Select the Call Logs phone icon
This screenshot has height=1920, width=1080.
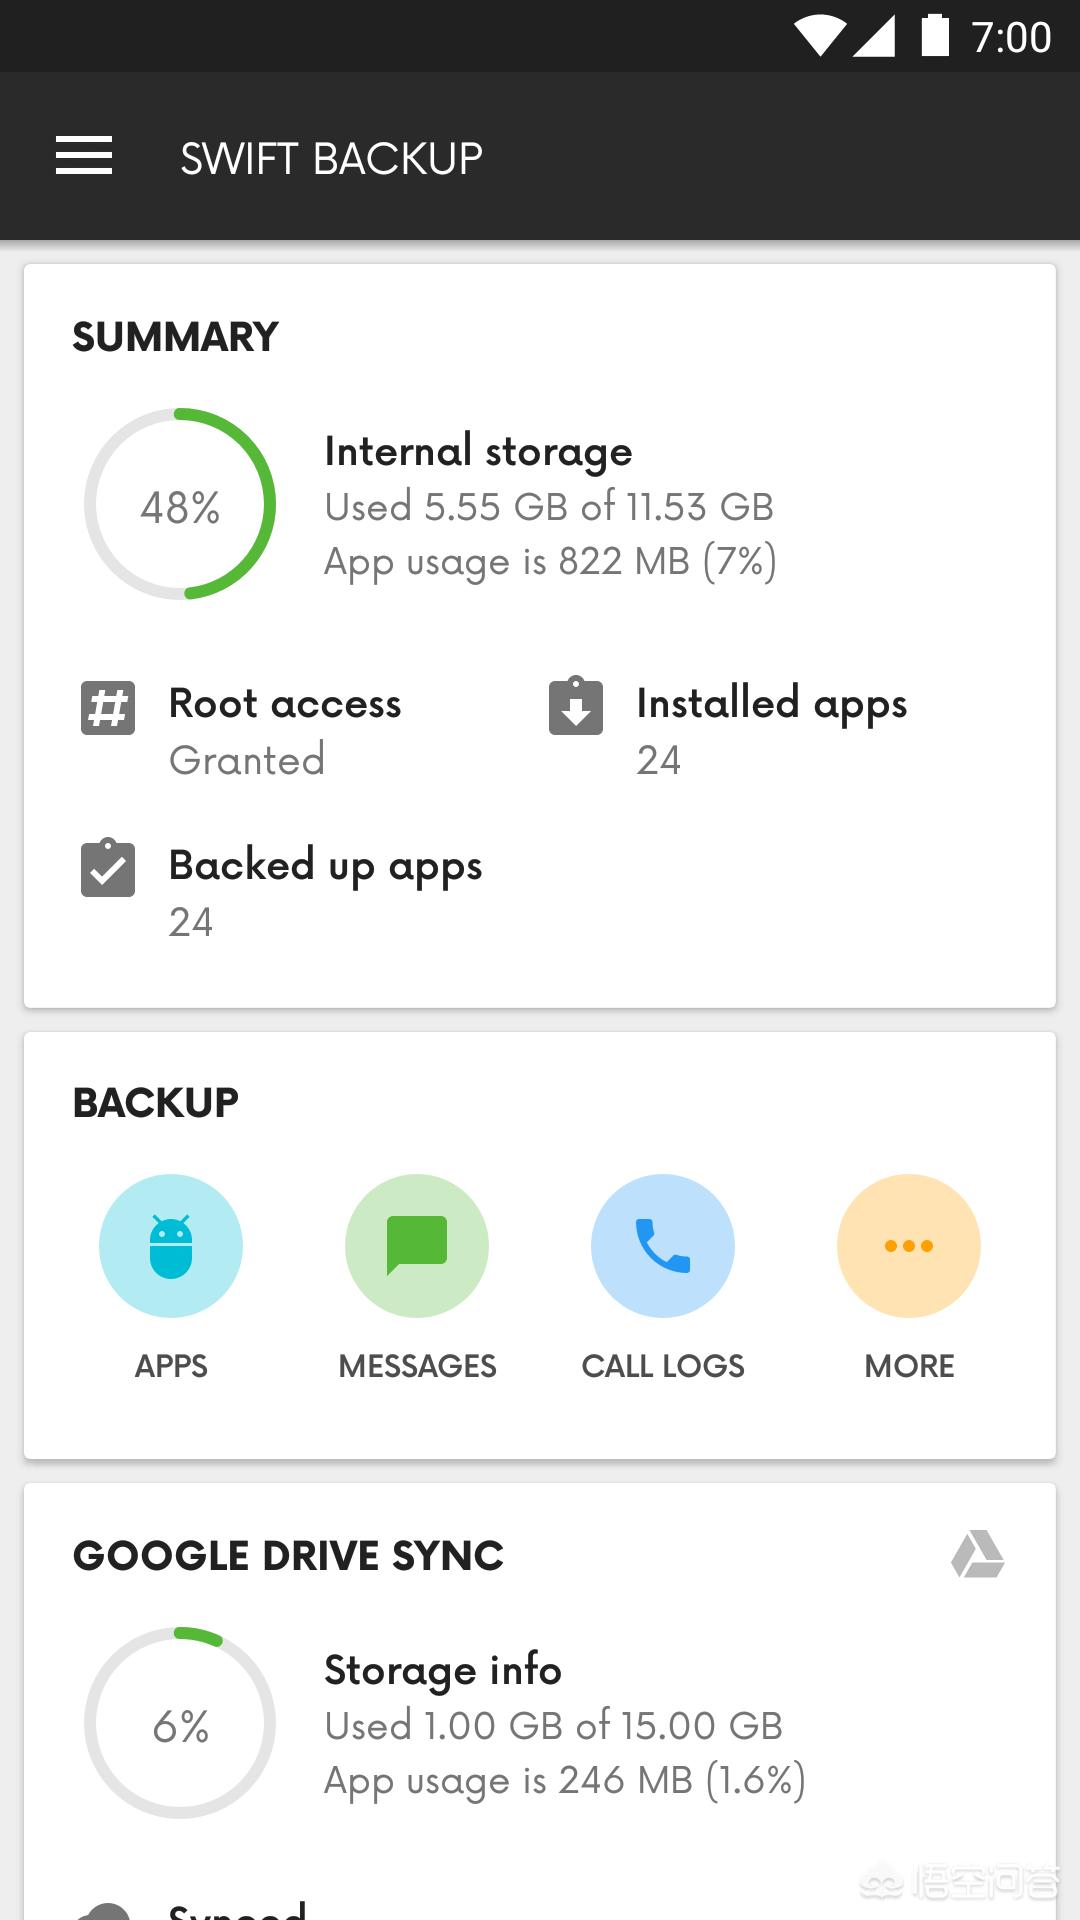[663, 1246]
